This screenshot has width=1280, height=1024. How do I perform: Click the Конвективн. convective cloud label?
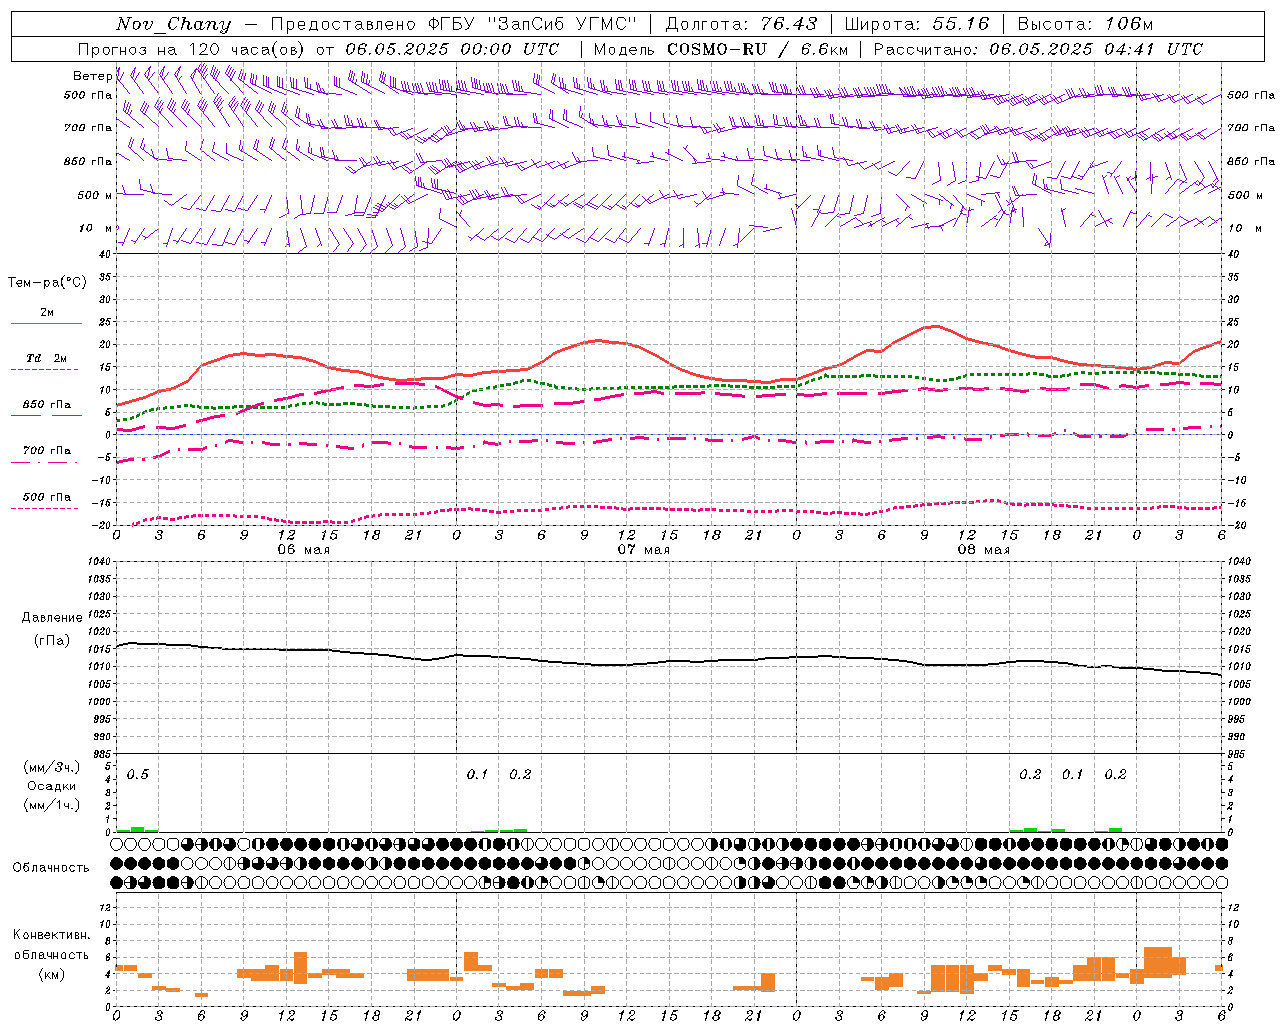pos(51,935)
